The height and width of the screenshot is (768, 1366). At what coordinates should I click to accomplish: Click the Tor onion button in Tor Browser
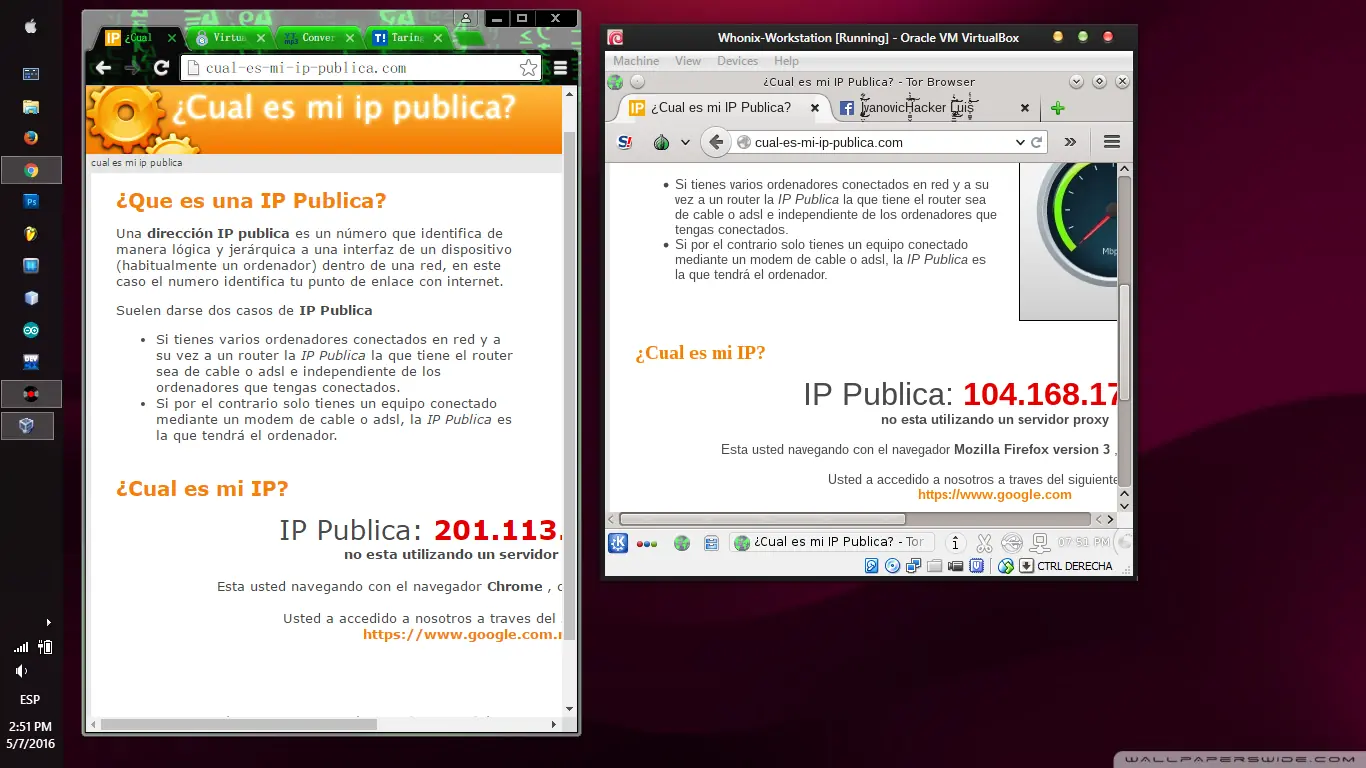(661, 142)
